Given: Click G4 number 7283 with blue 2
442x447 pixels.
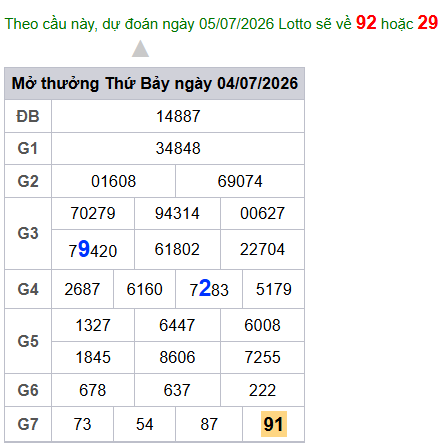Looking at the screenshot, I should click(209, 289).
